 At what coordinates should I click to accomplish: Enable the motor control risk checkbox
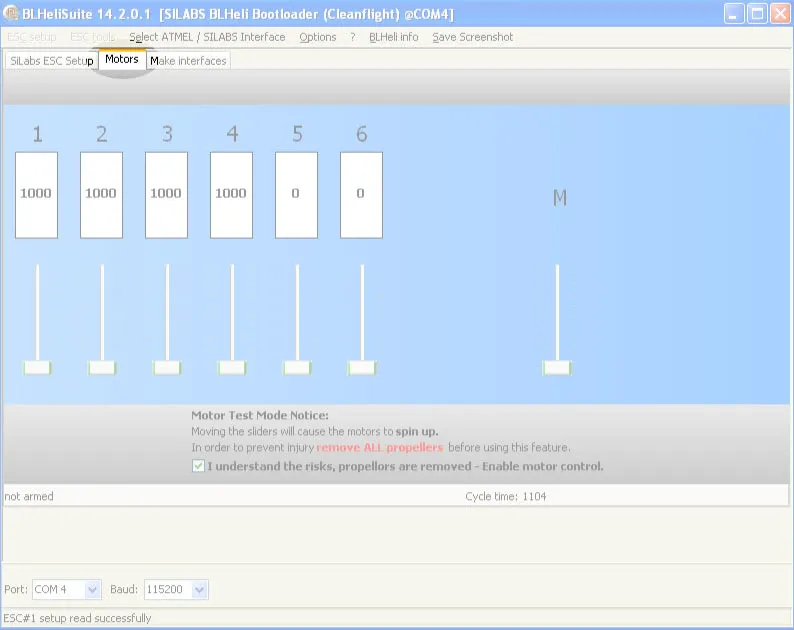pyautogui.click(x=198, y=466)
